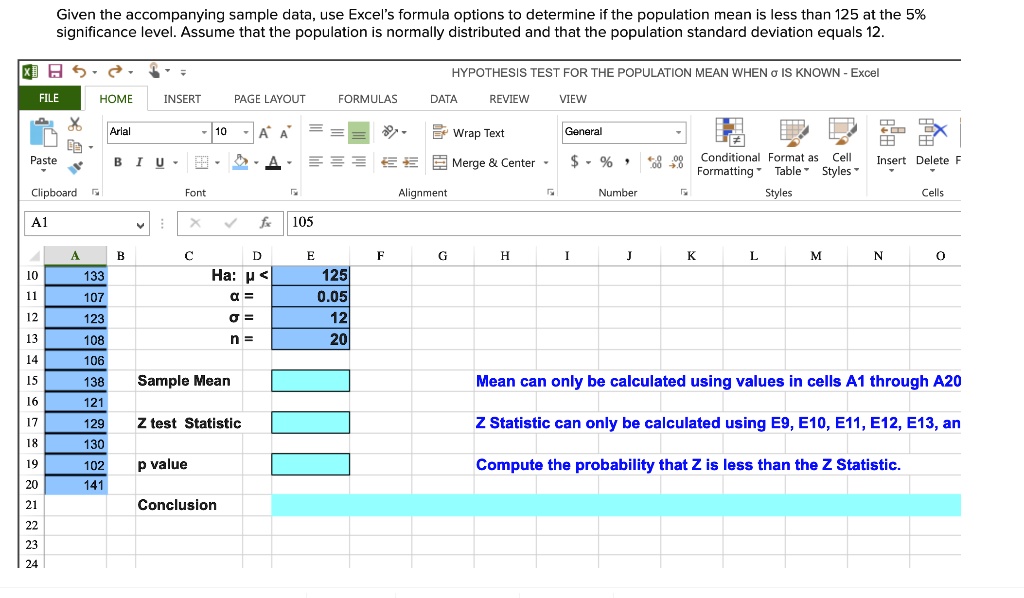
Task: Click the Increase Decimal icon
Action: (x=655, y=161)
